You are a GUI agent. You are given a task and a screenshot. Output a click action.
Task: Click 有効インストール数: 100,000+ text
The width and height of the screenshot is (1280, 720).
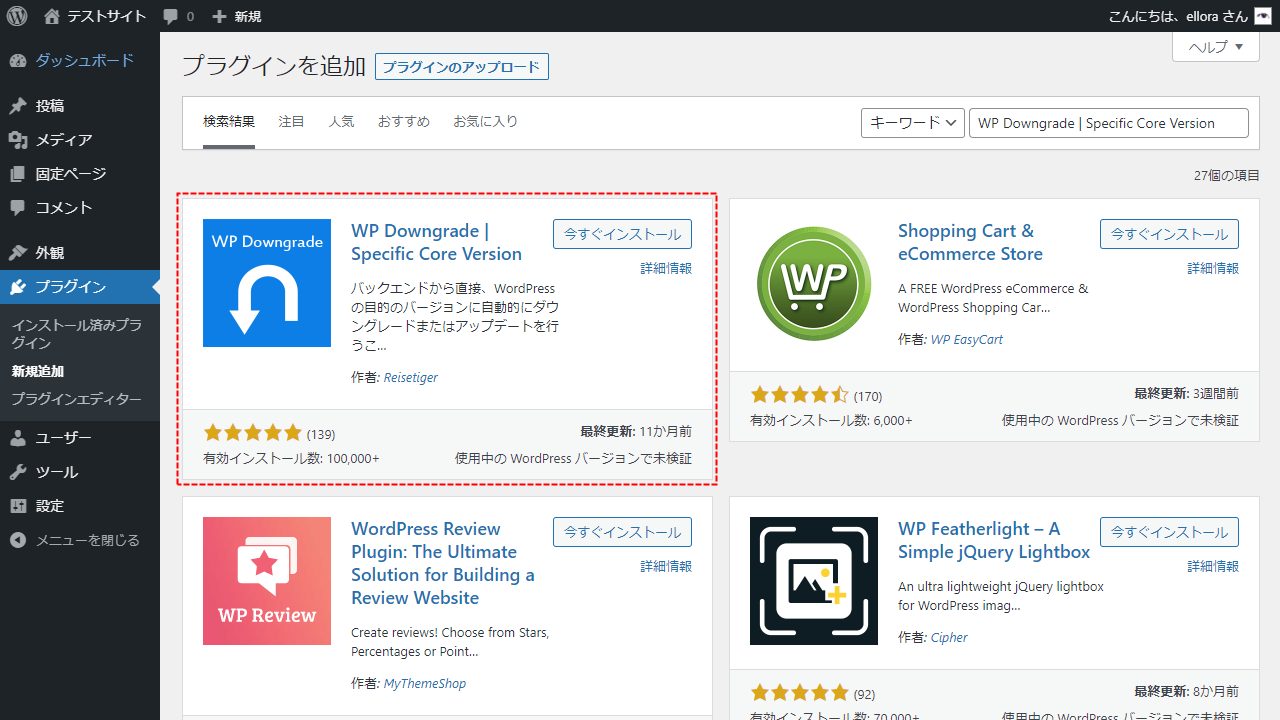tap(291, 458)
